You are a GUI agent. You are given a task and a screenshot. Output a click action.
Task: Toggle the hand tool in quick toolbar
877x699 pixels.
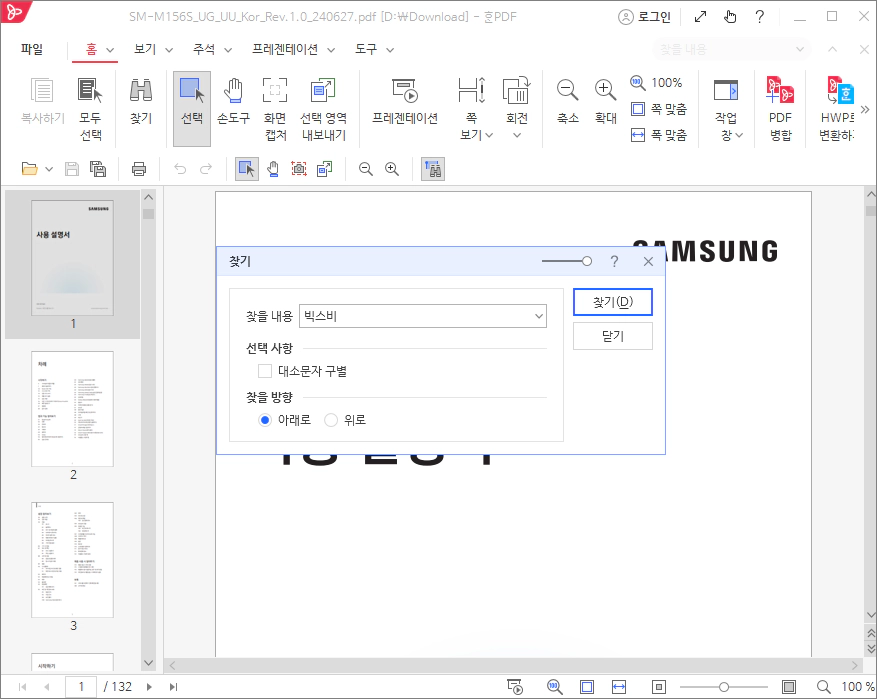pyautogui.click(x=273, y=169)
